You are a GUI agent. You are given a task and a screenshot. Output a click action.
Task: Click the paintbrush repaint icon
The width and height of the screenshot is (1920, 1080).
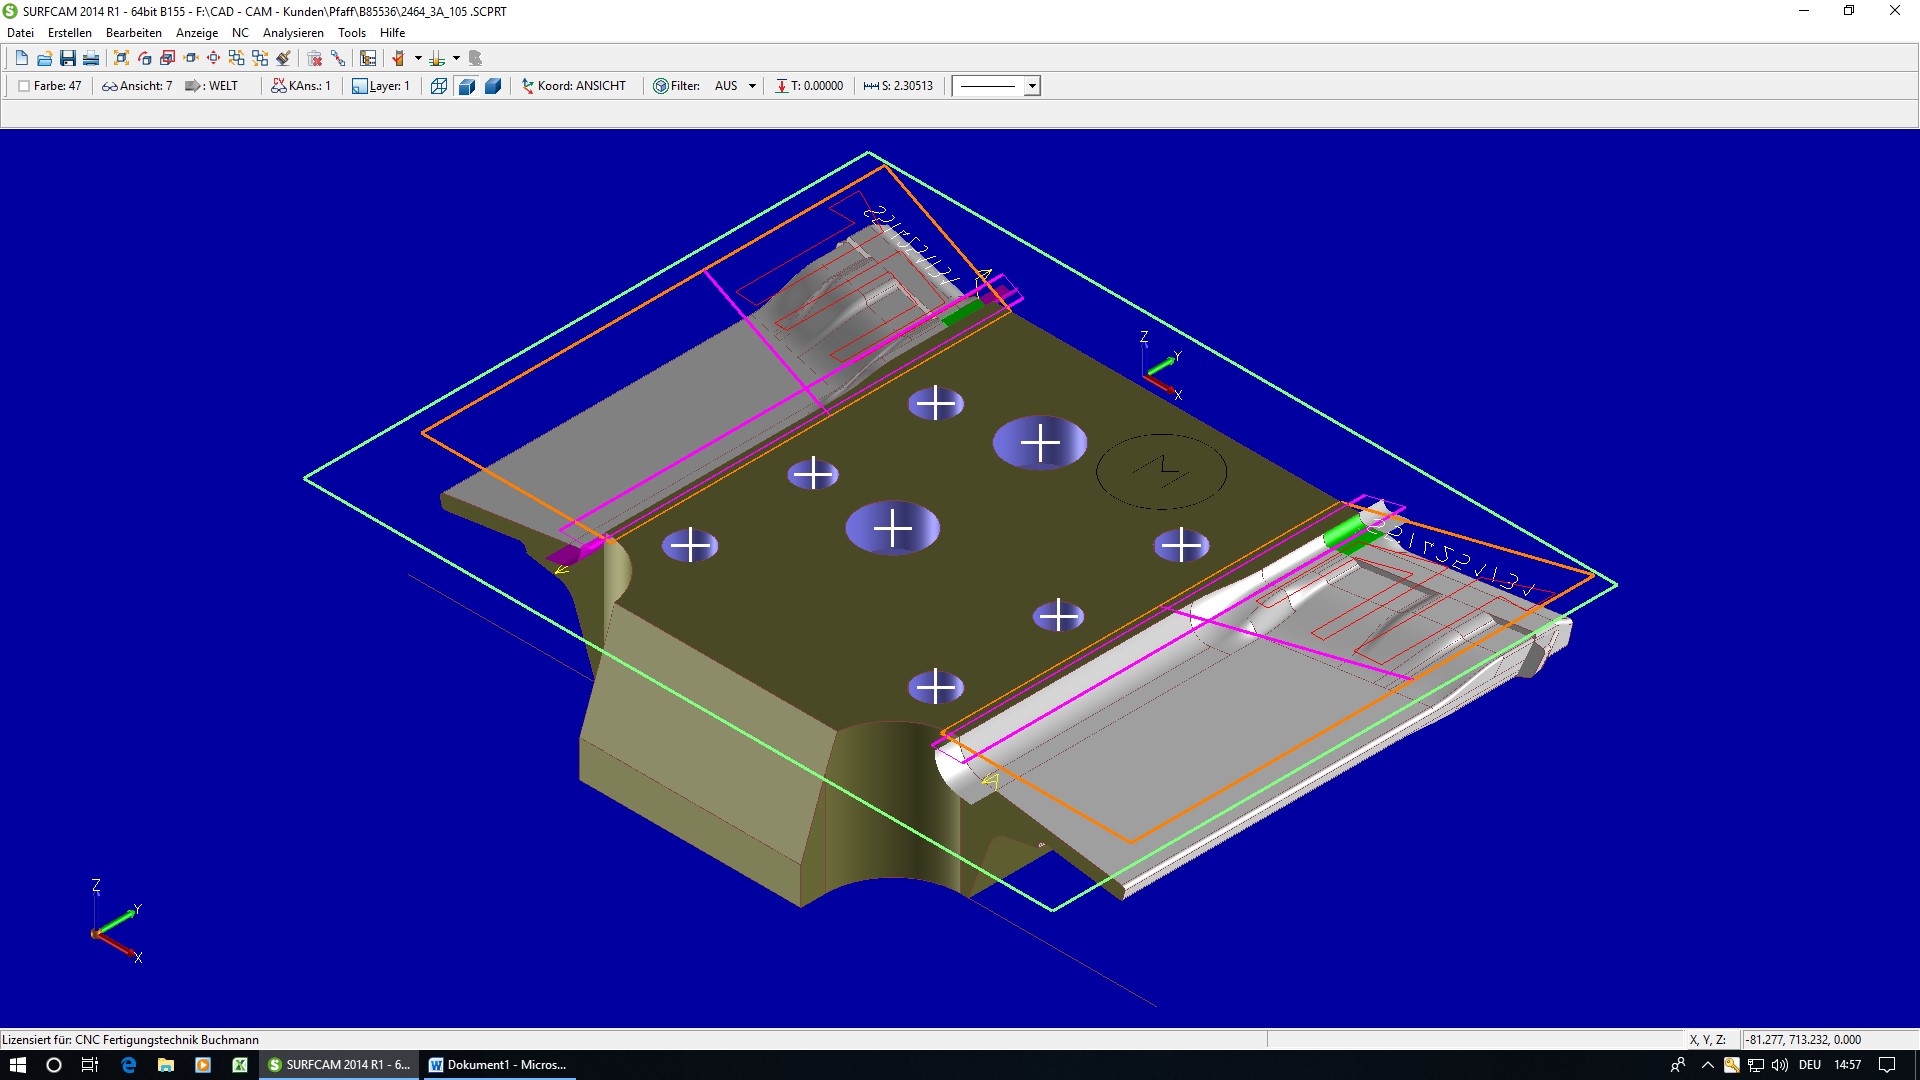[x=283, y=58]
